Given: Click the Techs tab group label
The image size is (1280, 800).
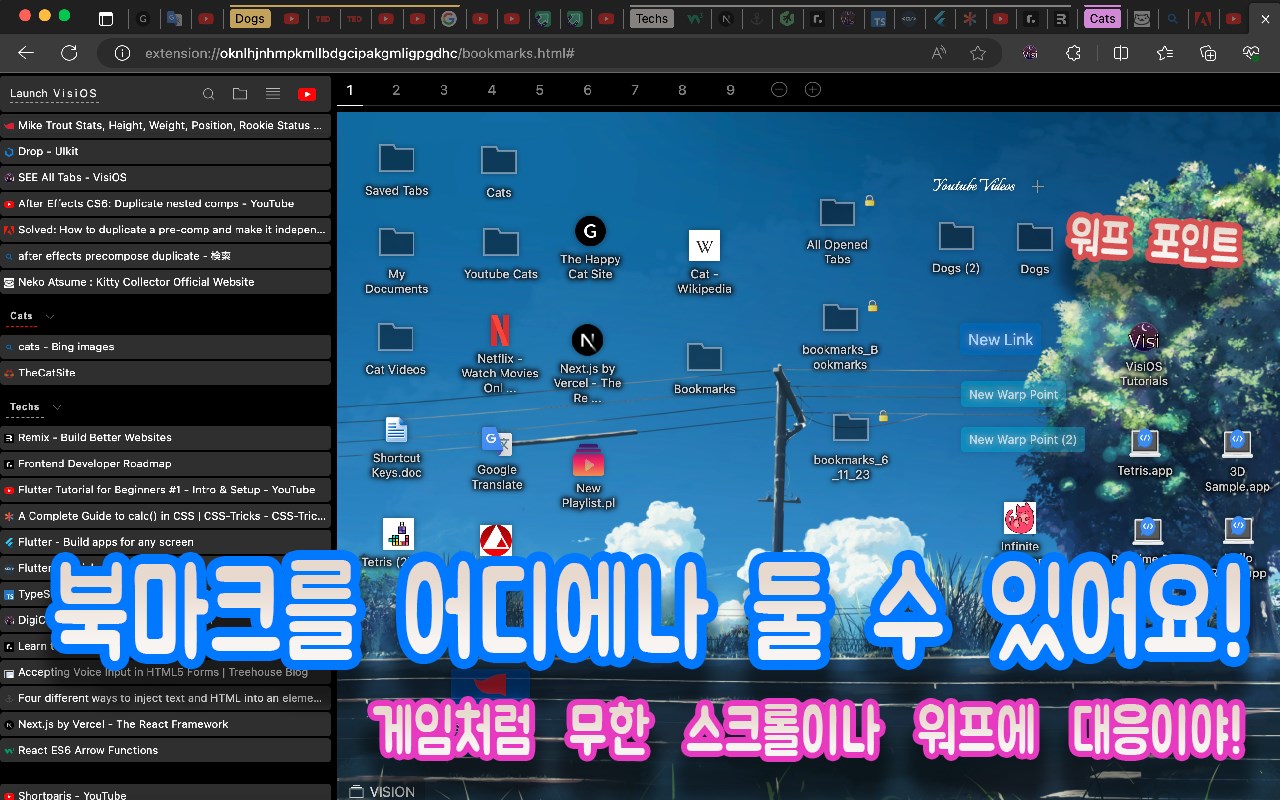Looking at the screenshot, I should click(x=652, y=18).
